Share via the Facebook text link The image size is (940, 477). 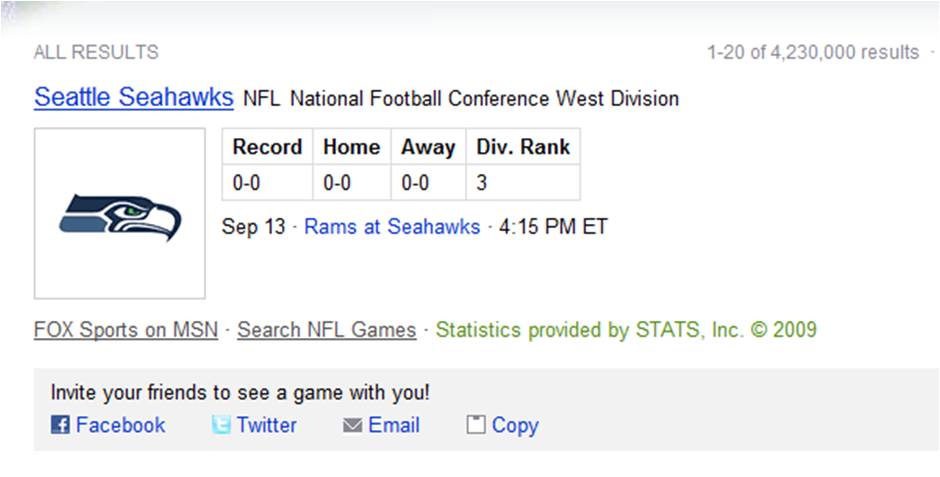coord(120,425)
